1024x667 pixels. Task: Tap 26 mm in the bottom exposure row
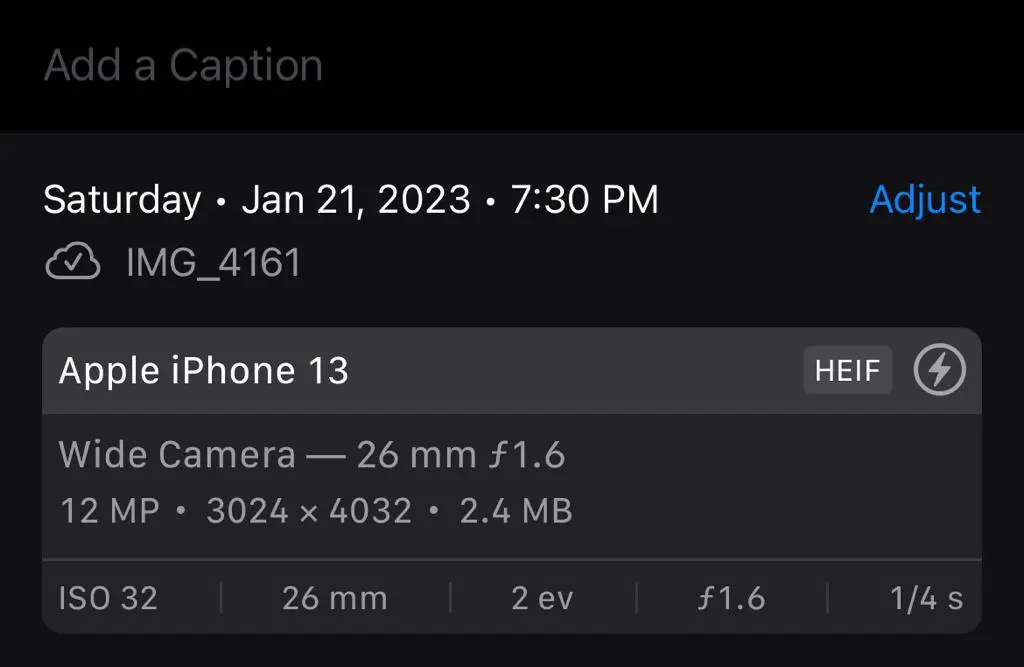point(334,598)
